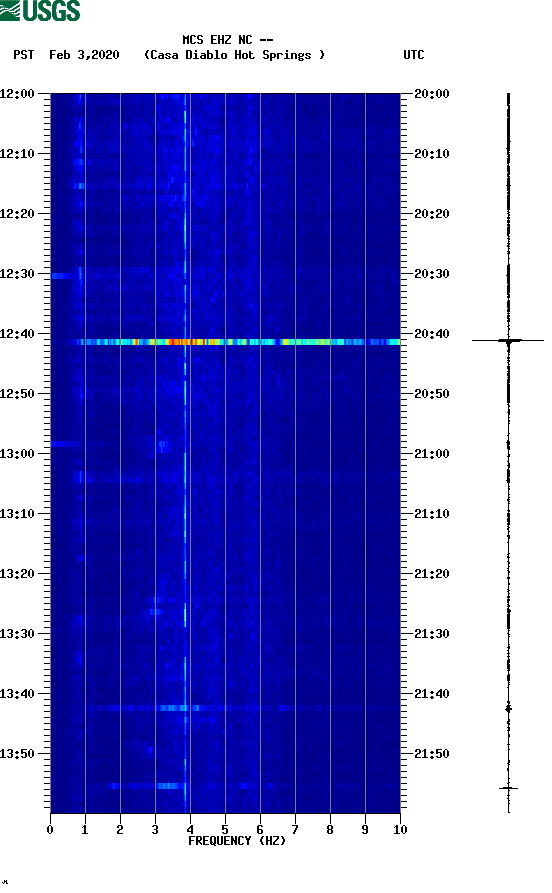
Task: Click the 7 Hz frequency axis label
Action: point(295,829)
